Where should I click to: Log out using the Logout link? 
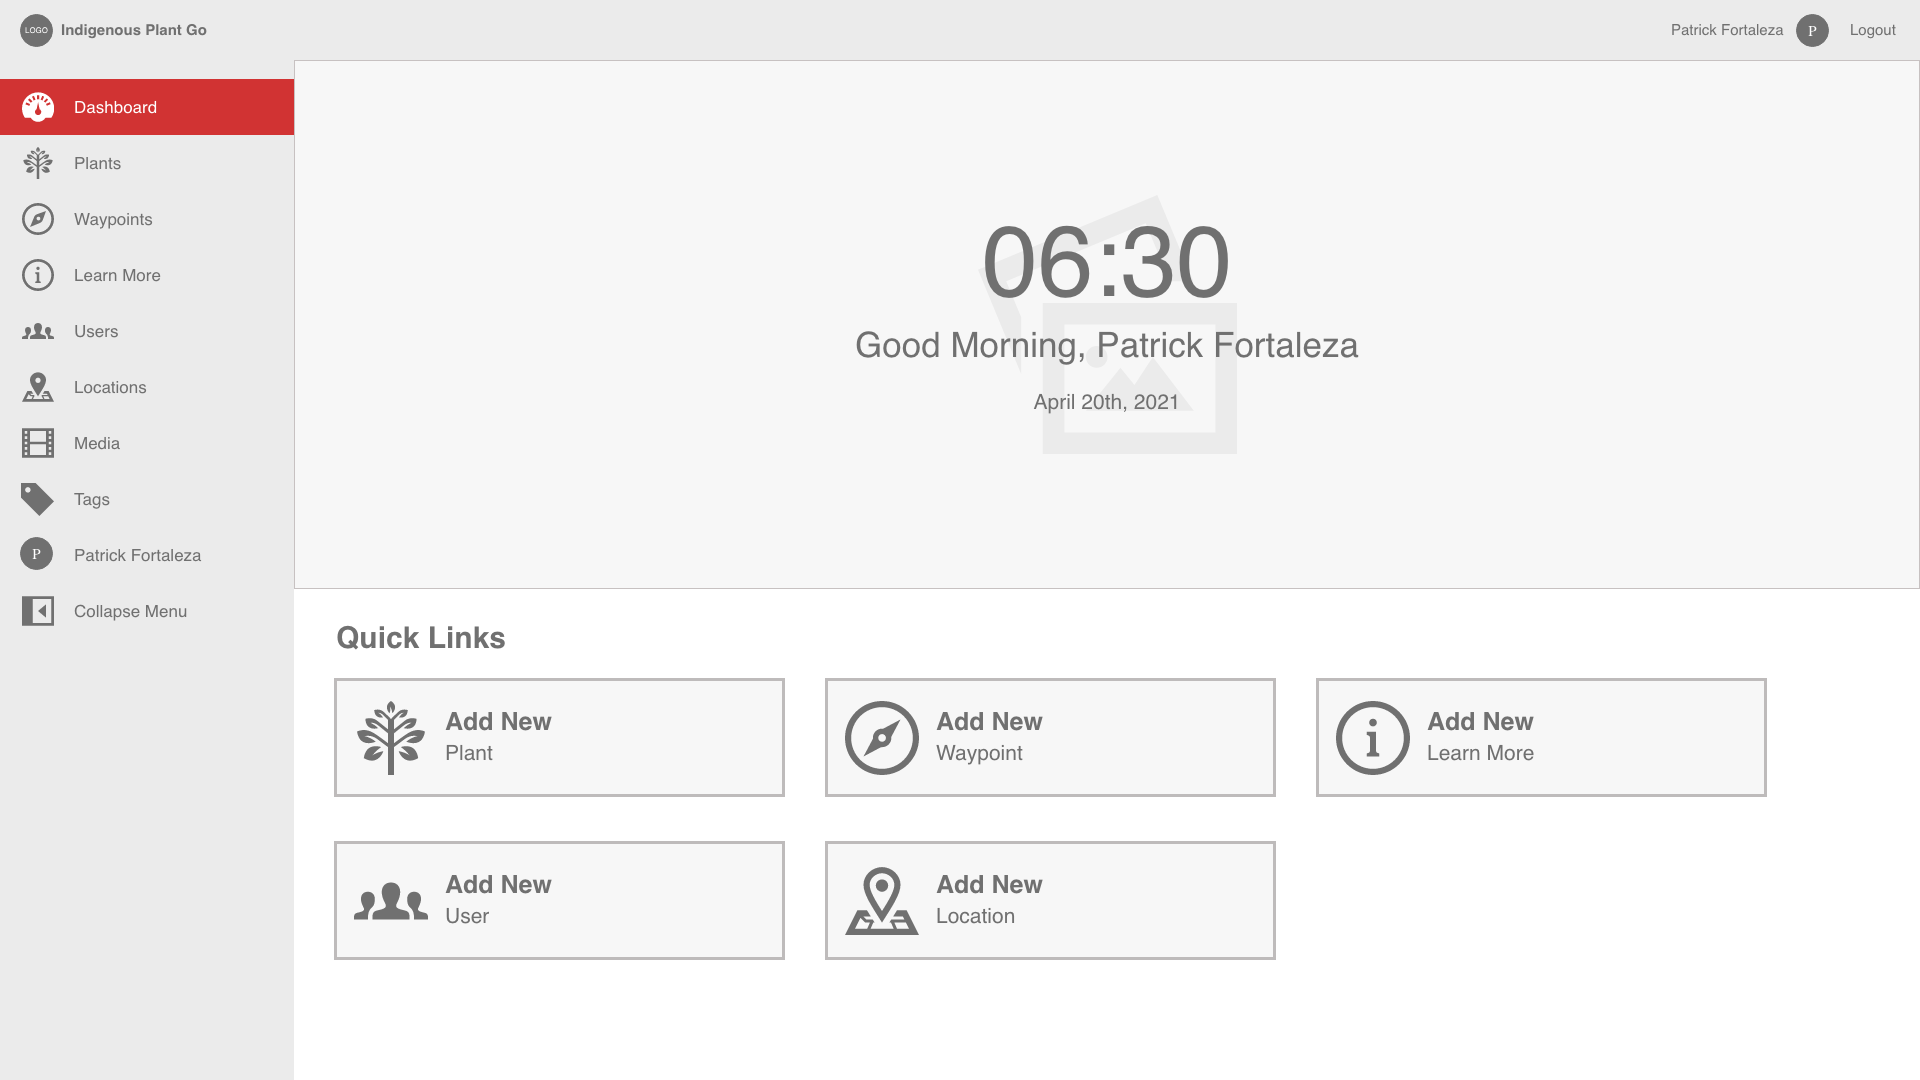(1872, 30)
